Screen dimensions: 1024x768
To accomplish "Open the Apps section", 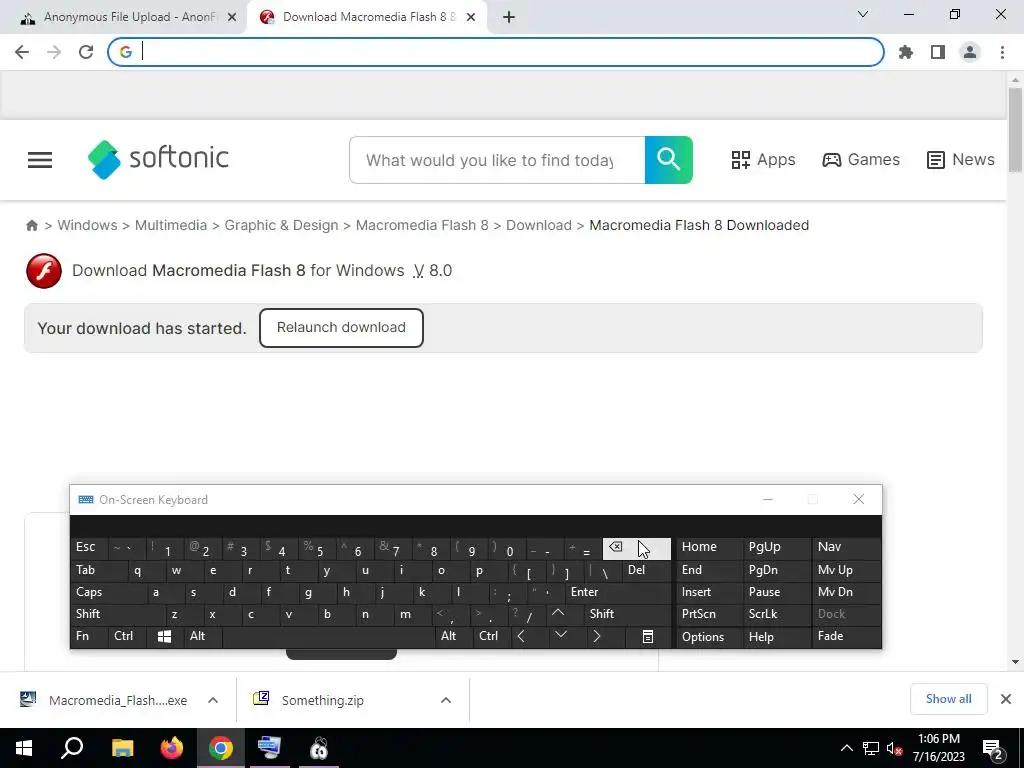I will tap(763, 160).
